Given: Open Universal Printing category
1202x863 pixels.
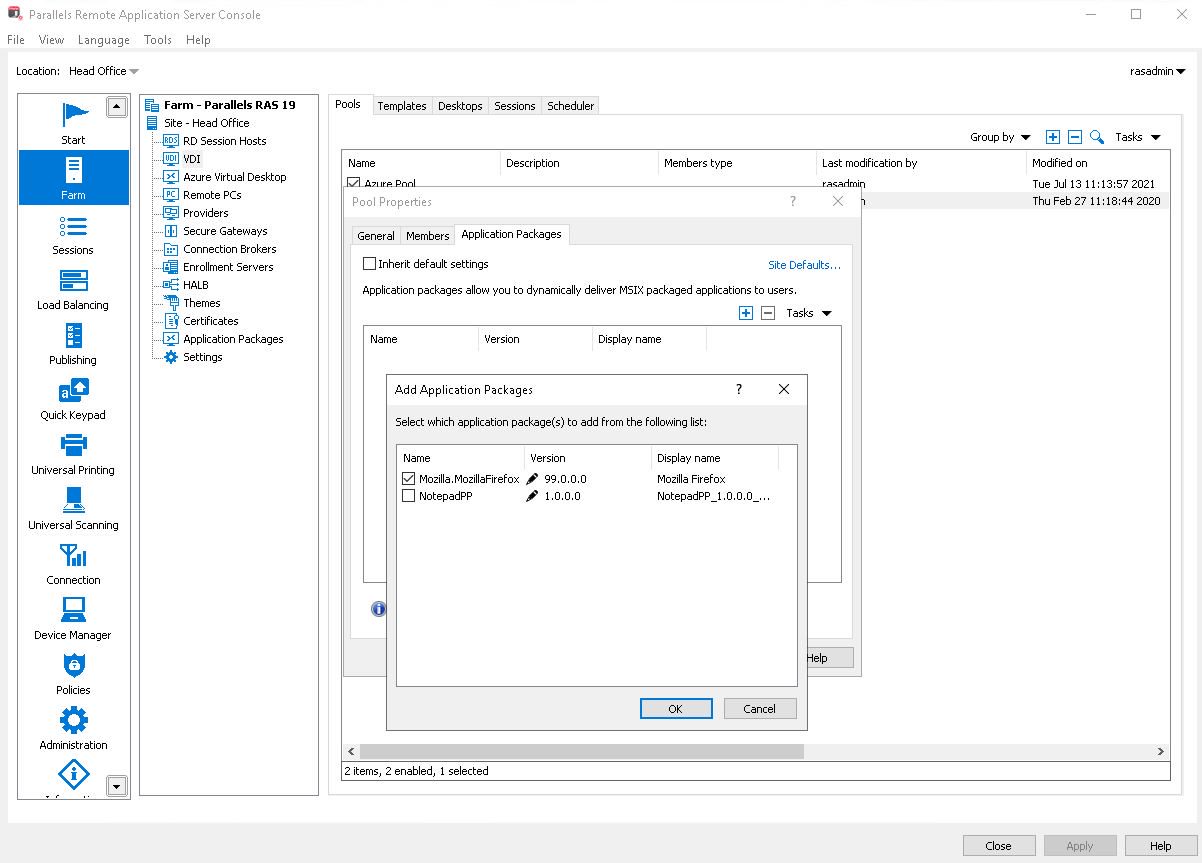Looking at the screenshot, I should pyautogui.click(x=73, y=453).
